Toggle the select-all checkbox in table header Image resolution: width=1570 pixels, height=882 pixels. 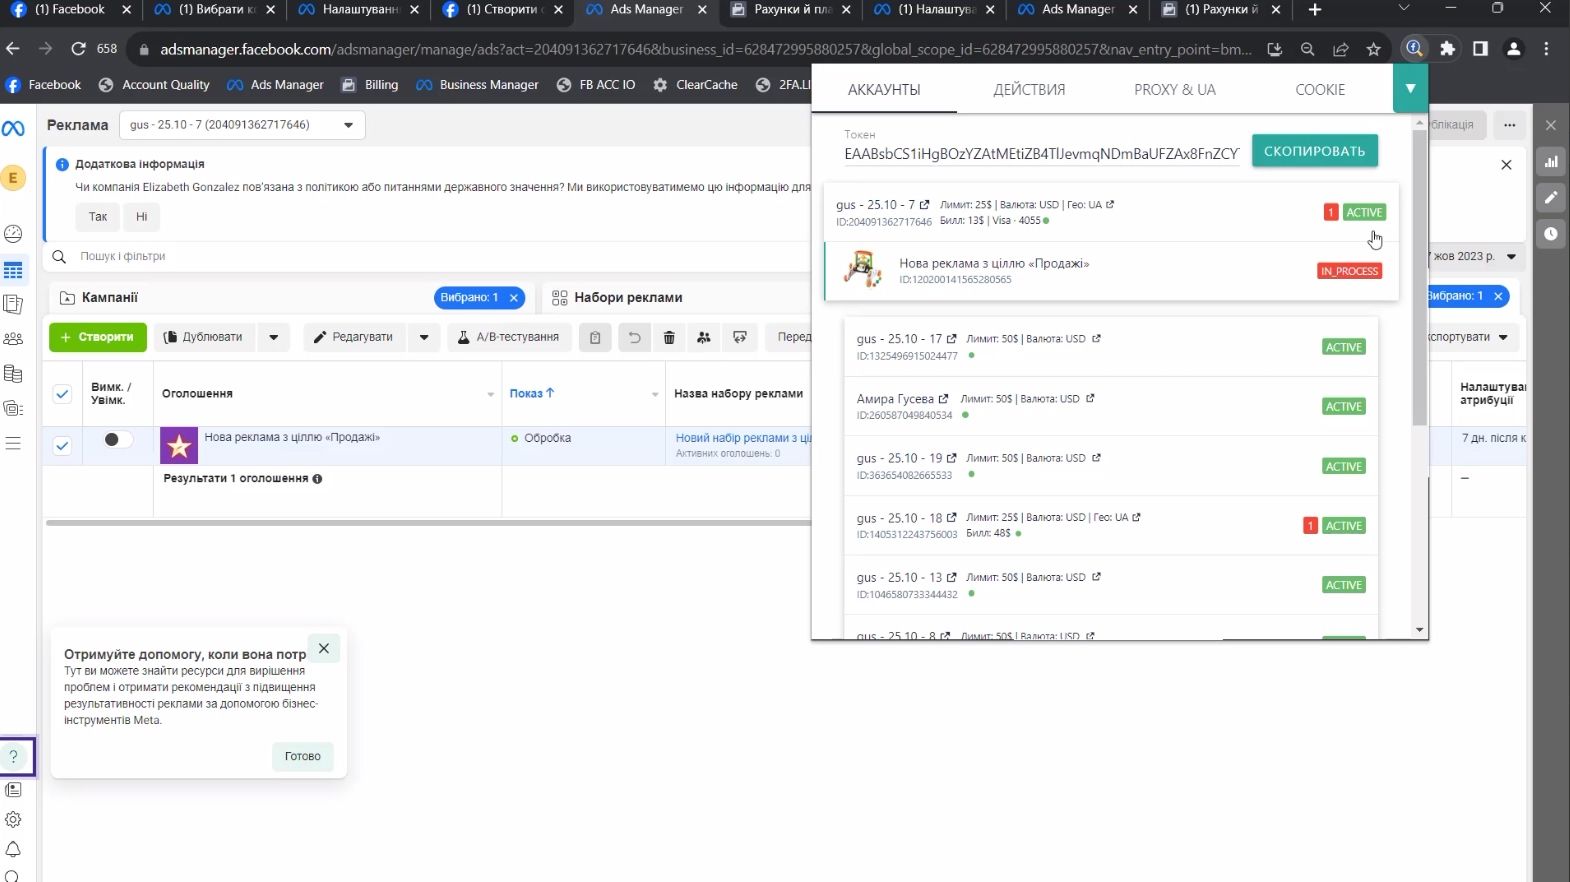[62, 393]
